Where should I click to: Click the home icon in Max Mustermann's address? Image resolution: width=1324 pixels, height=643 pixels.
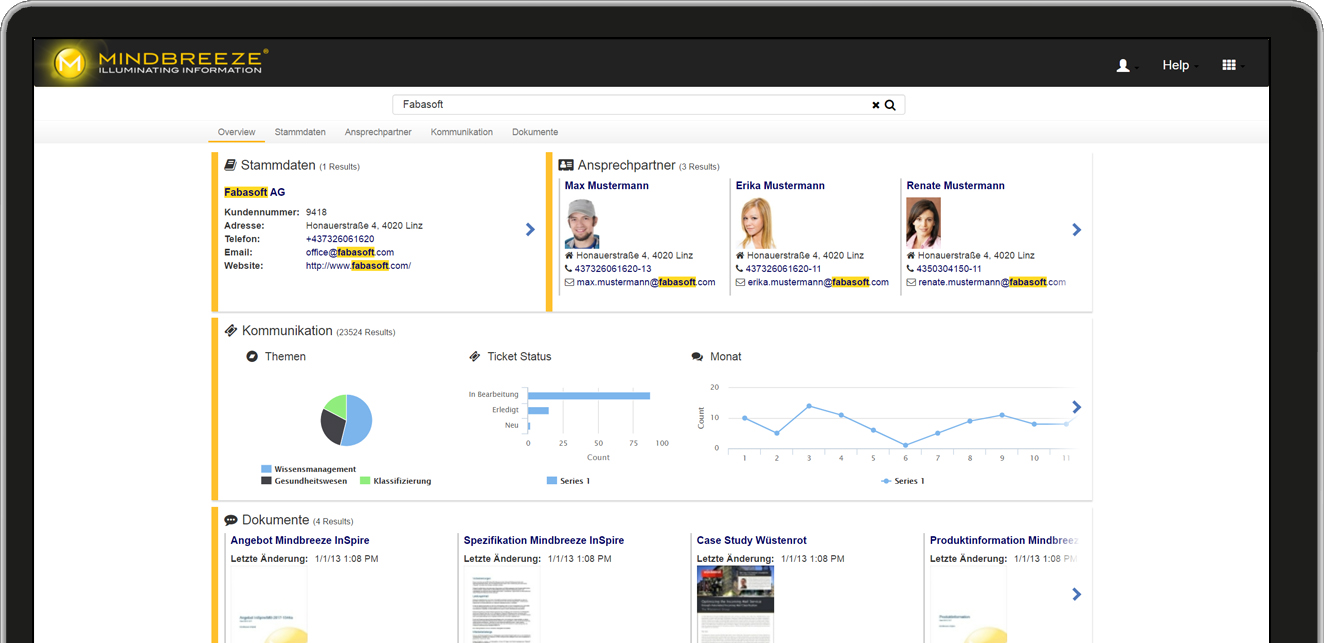coord(570,255)
